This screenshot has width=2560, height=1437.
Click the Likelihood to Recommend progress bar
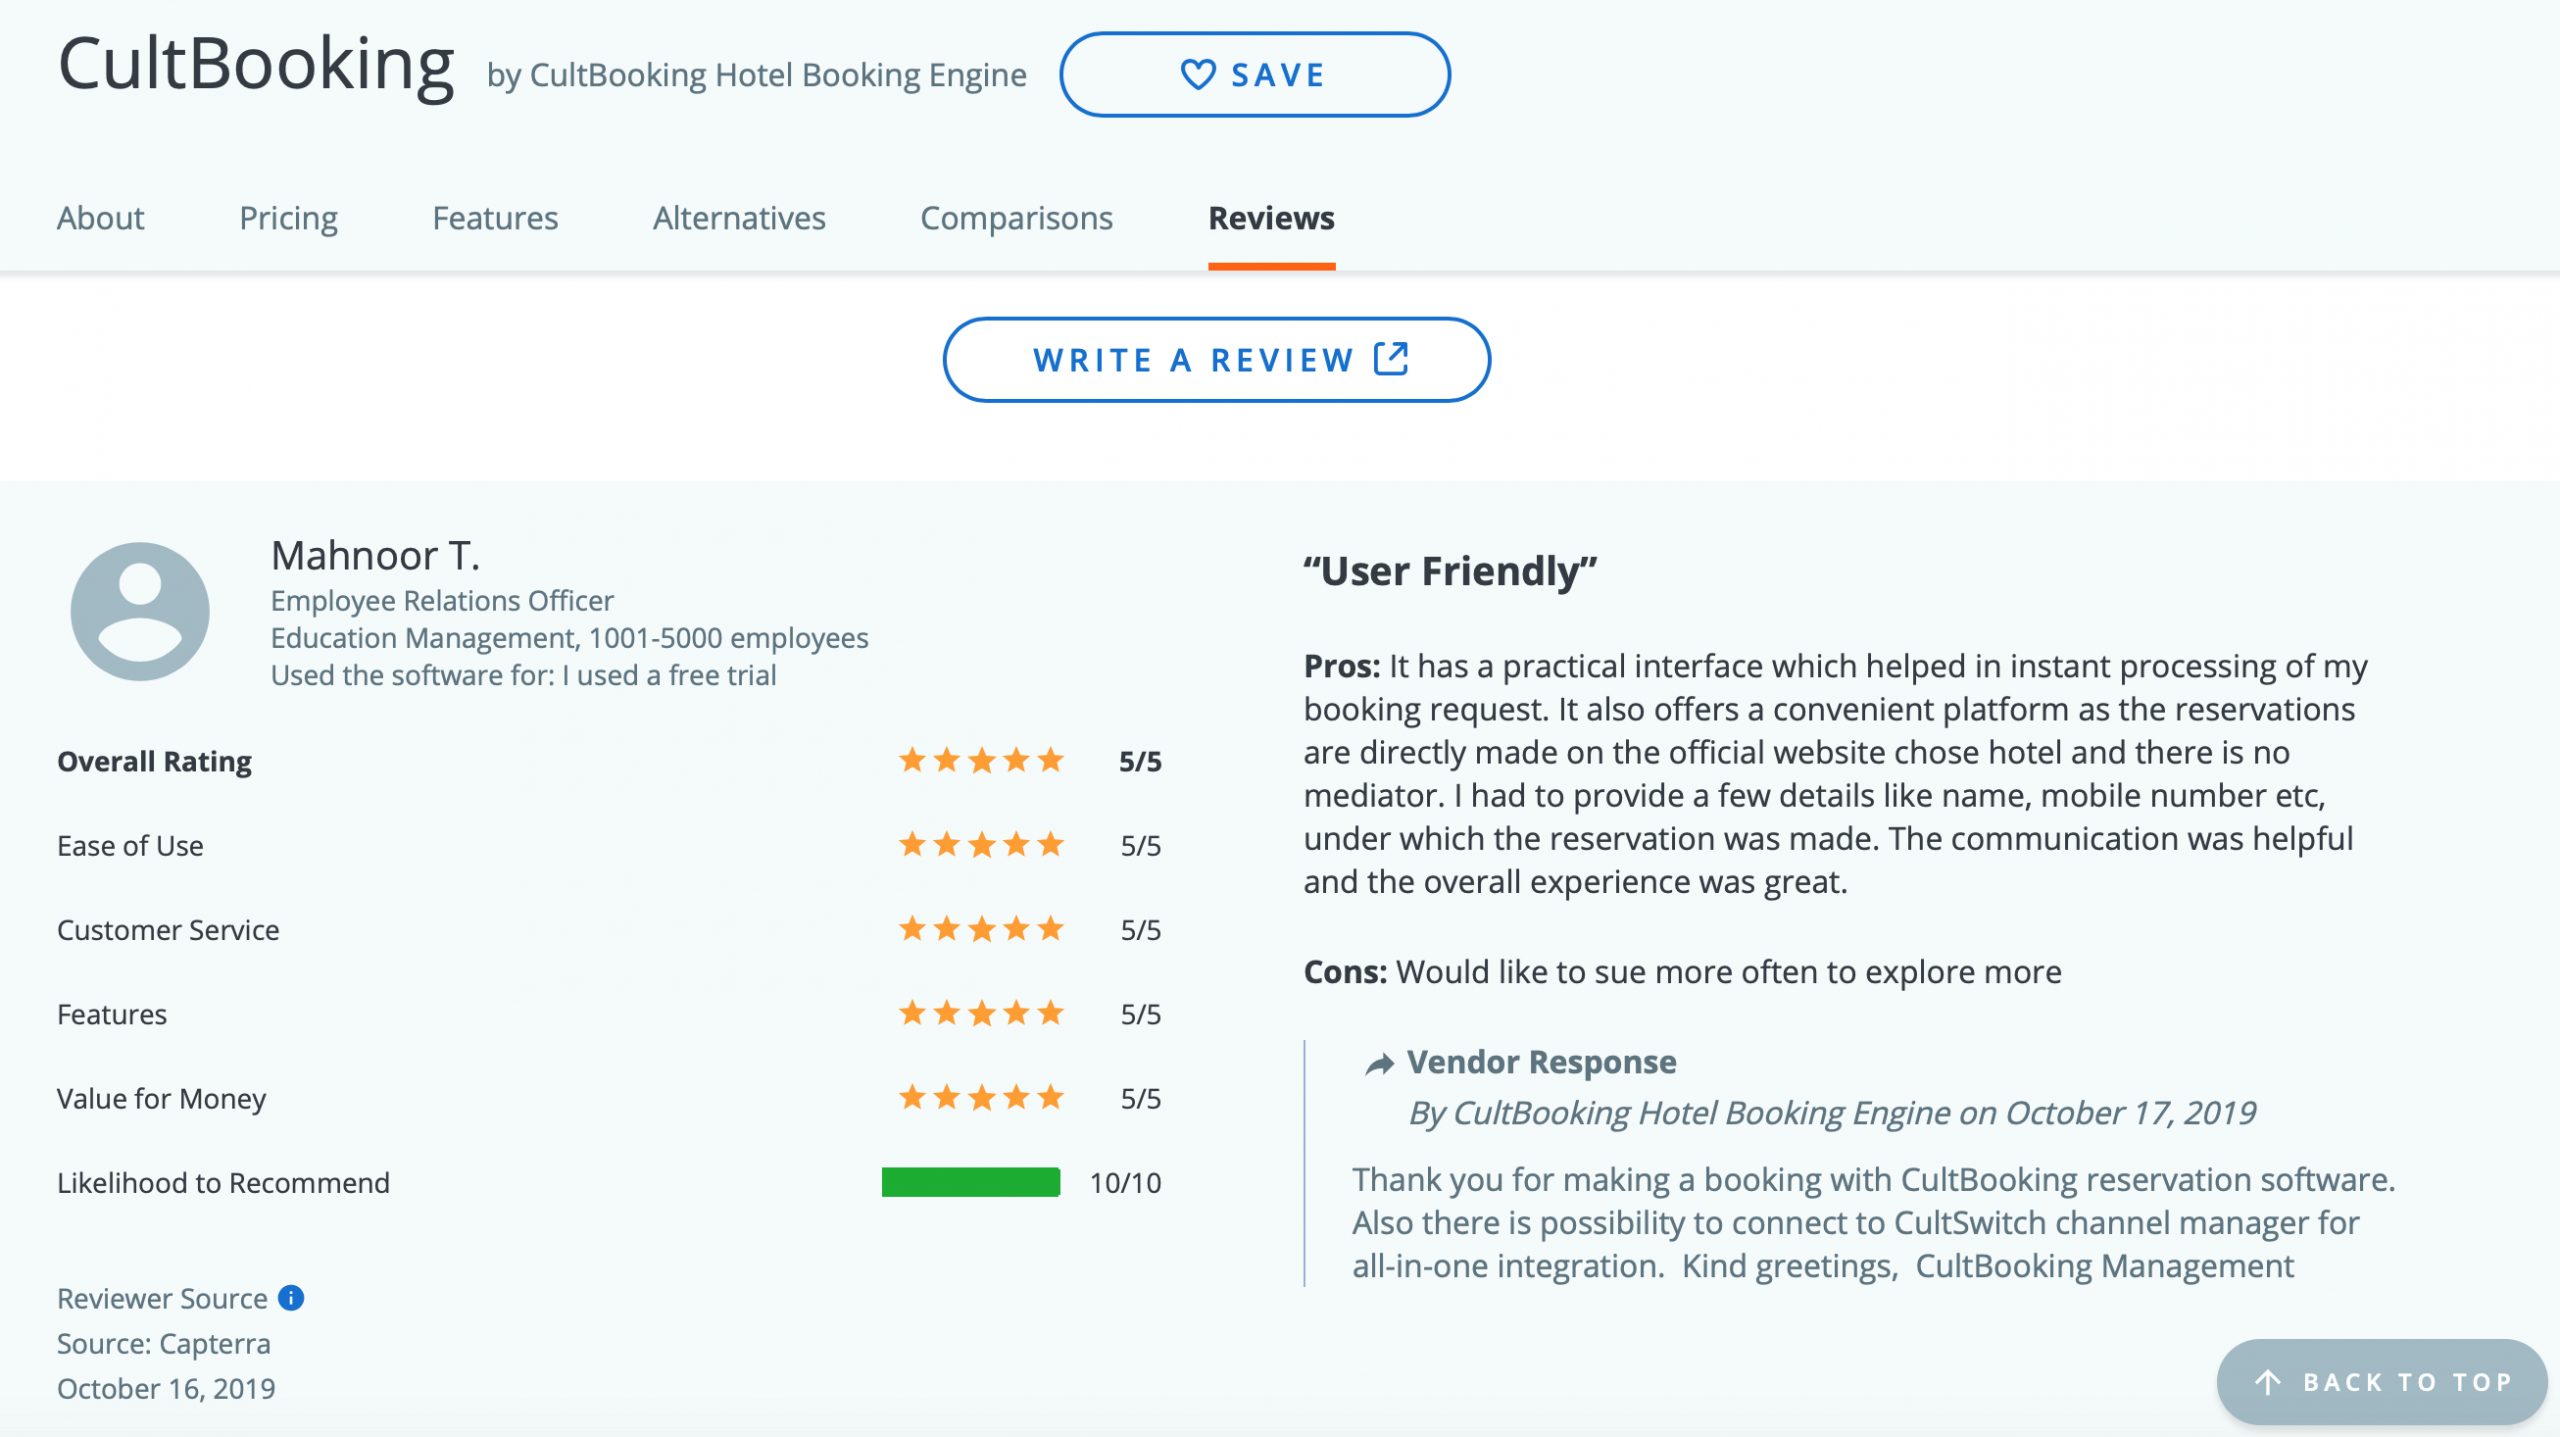pos(971,1183)
